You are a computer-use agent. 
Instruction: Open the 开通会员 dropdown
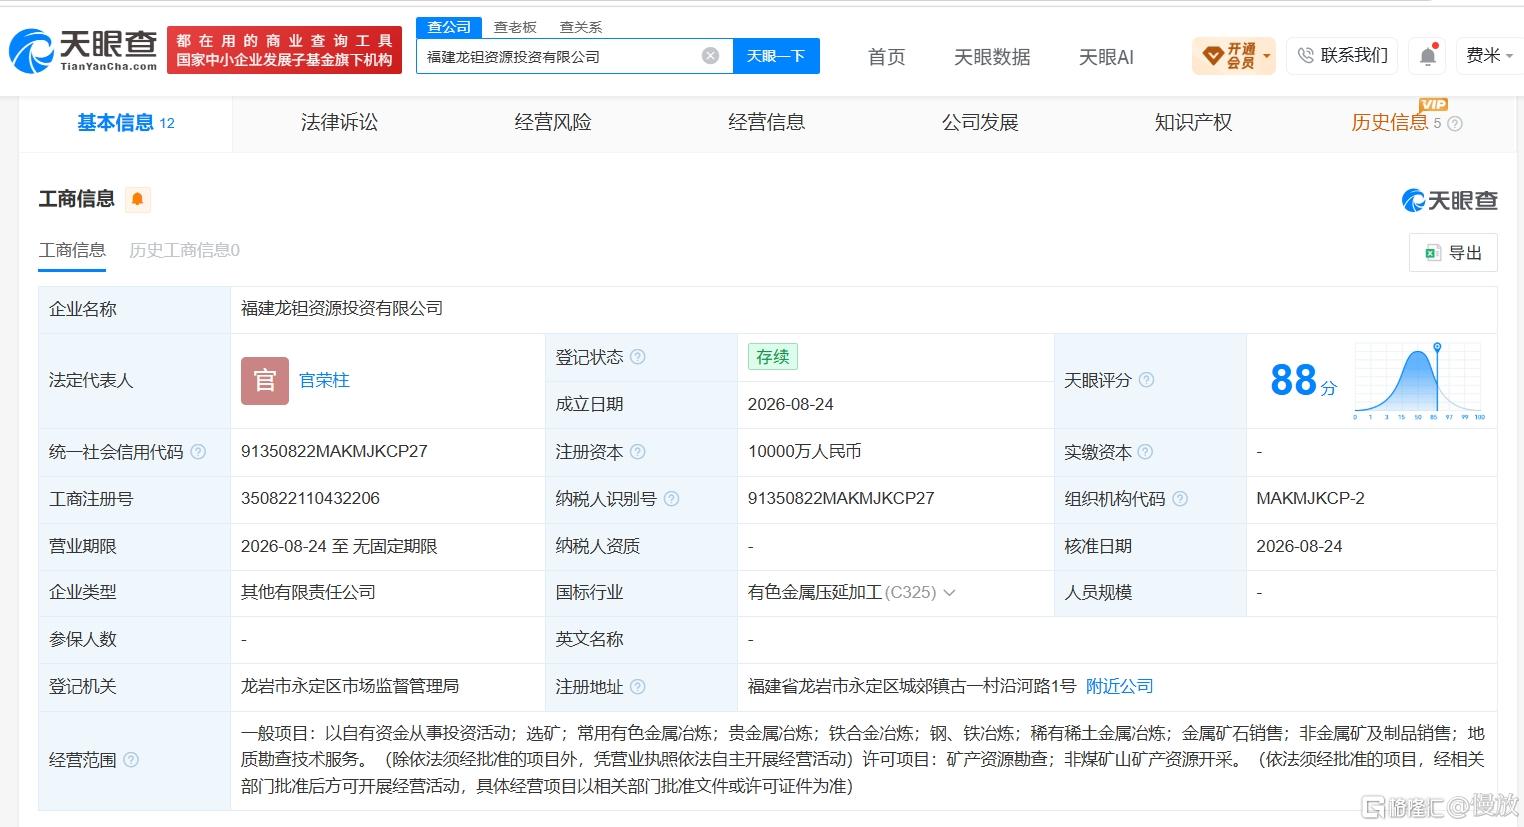(x=1234, y=56)
